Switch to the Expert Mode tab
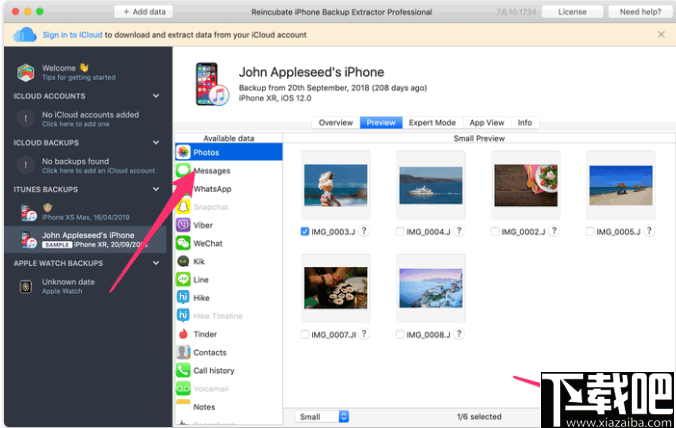 pos(432,122)
